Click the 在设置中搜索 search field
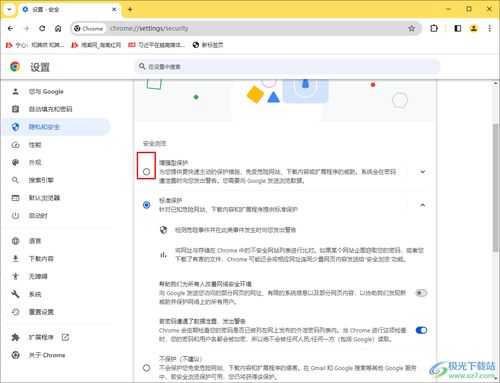This screenshot has width=500, height=383. [287, 67]
